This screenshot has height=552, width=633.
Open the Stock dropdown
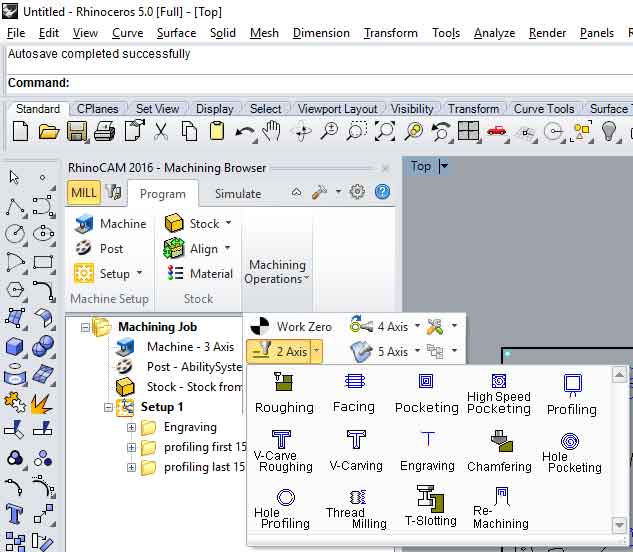pos(228,223)
